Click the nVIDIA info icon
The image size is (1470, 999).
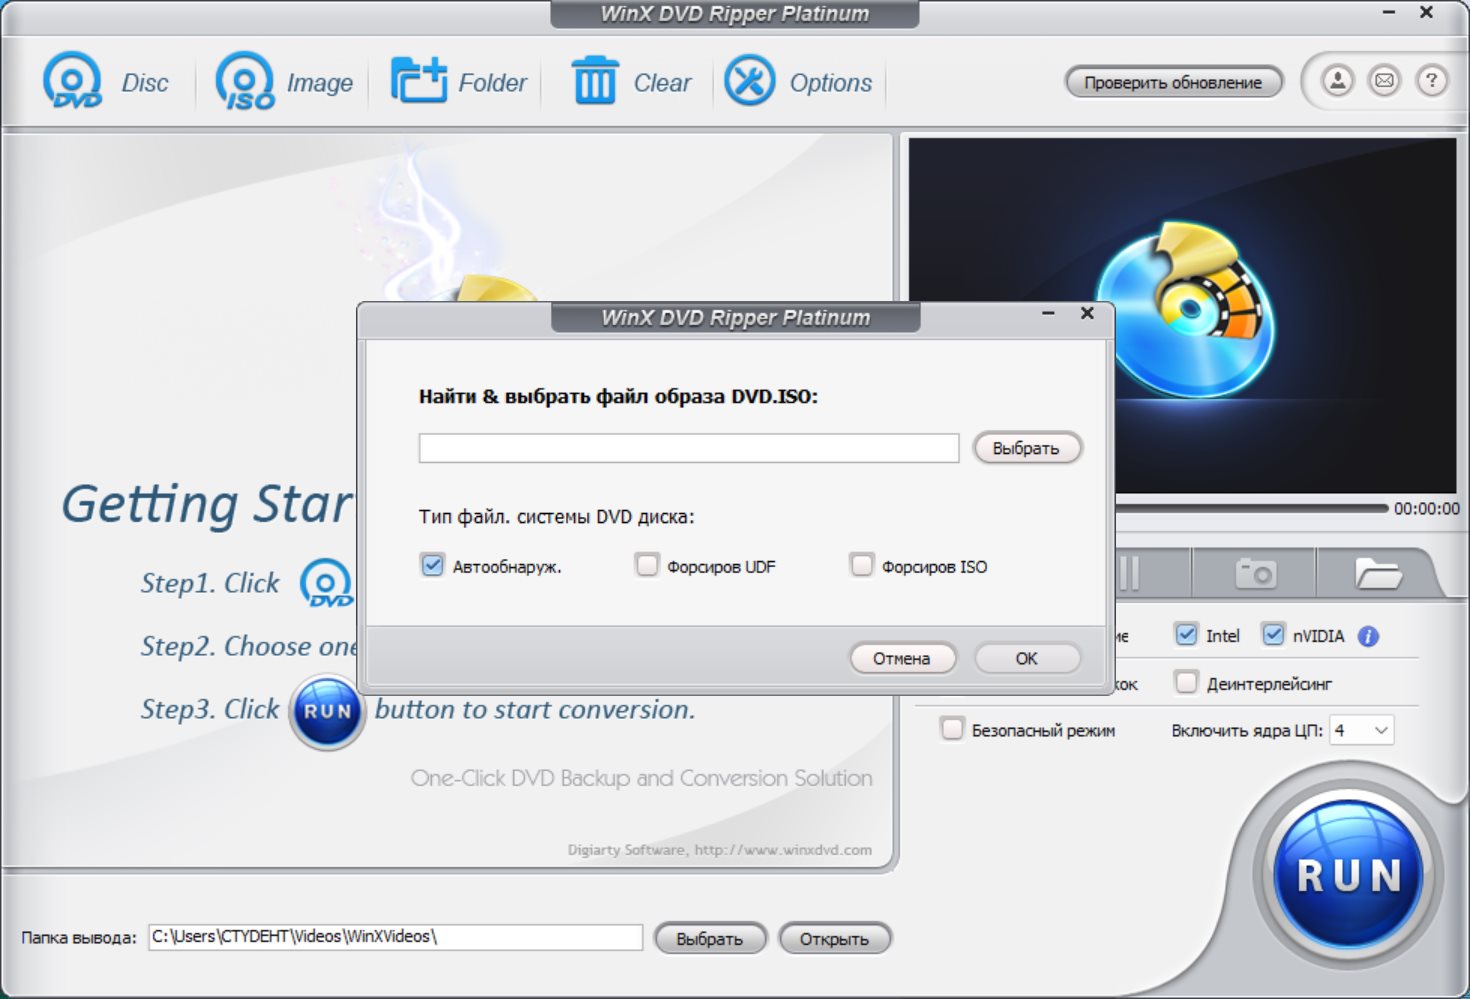pyautogui.click(x=1368, y=636)
